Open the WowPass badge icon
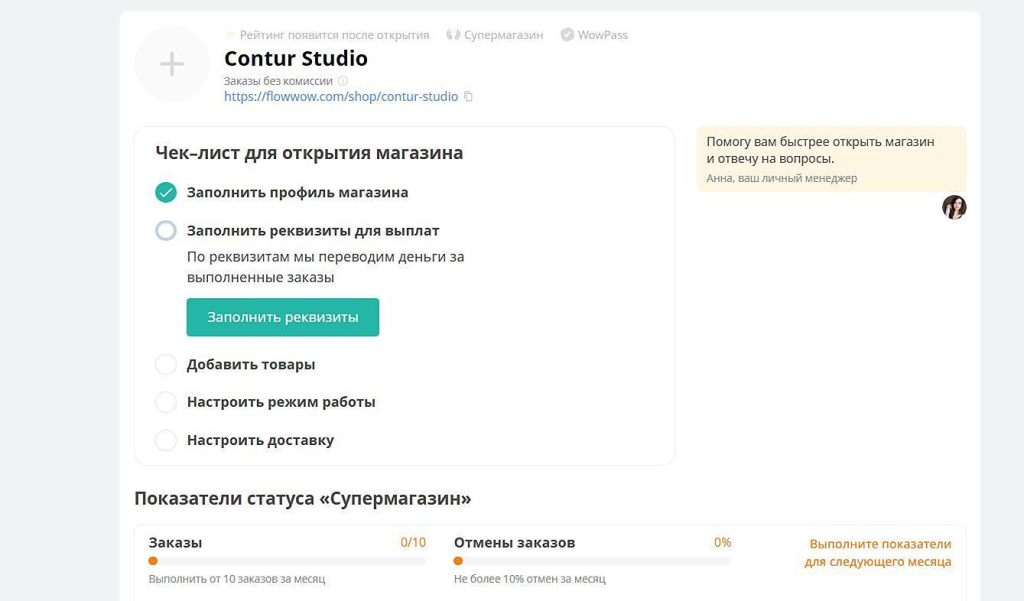The height and width of the screenshot is (601, 1024). pyautogui.click(x=565, y=34)
